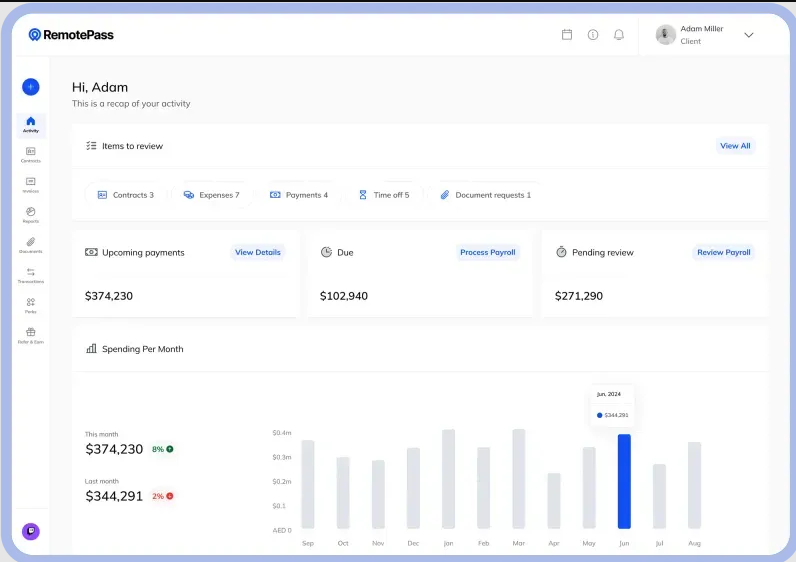Screen dimensions: 796x562
Task: Open the Perks section
Action: [31, 304]
